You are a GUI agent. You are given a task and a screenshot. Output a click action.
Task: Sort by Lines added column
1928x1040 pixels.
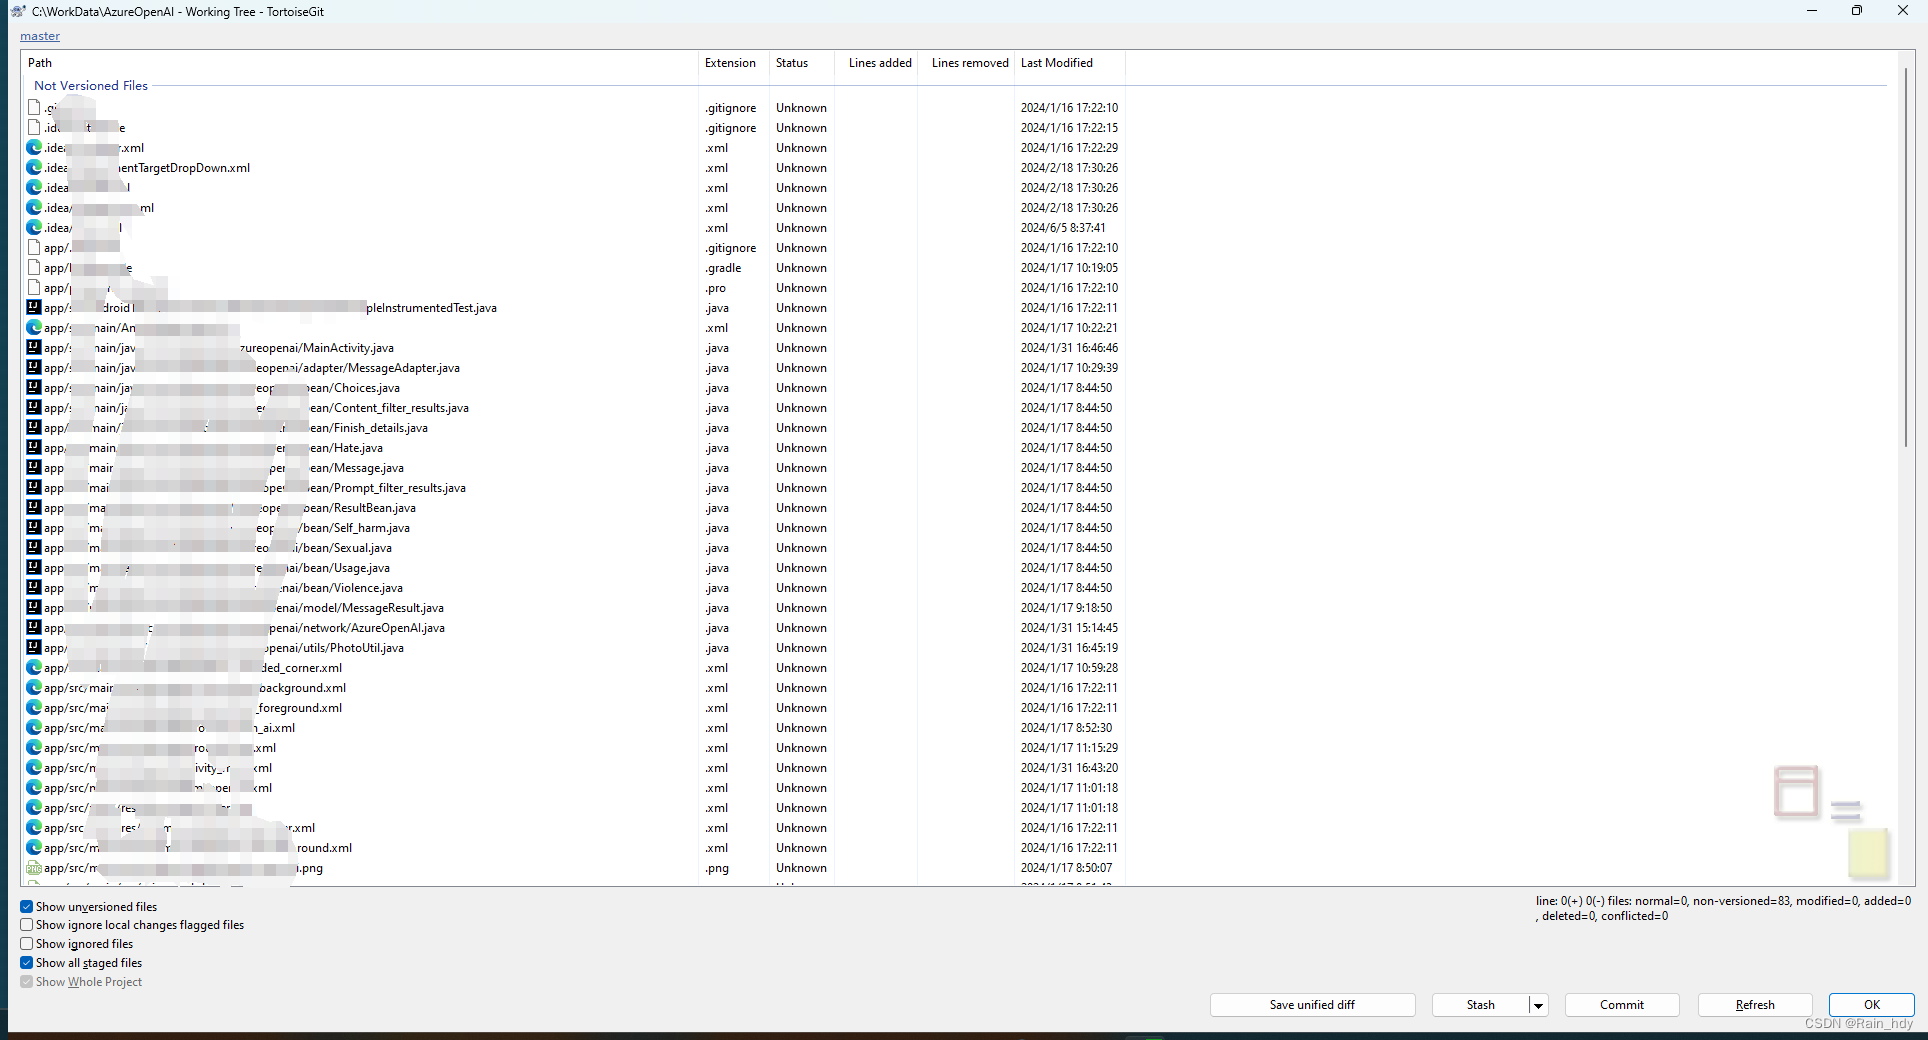(x=880, y=63)
